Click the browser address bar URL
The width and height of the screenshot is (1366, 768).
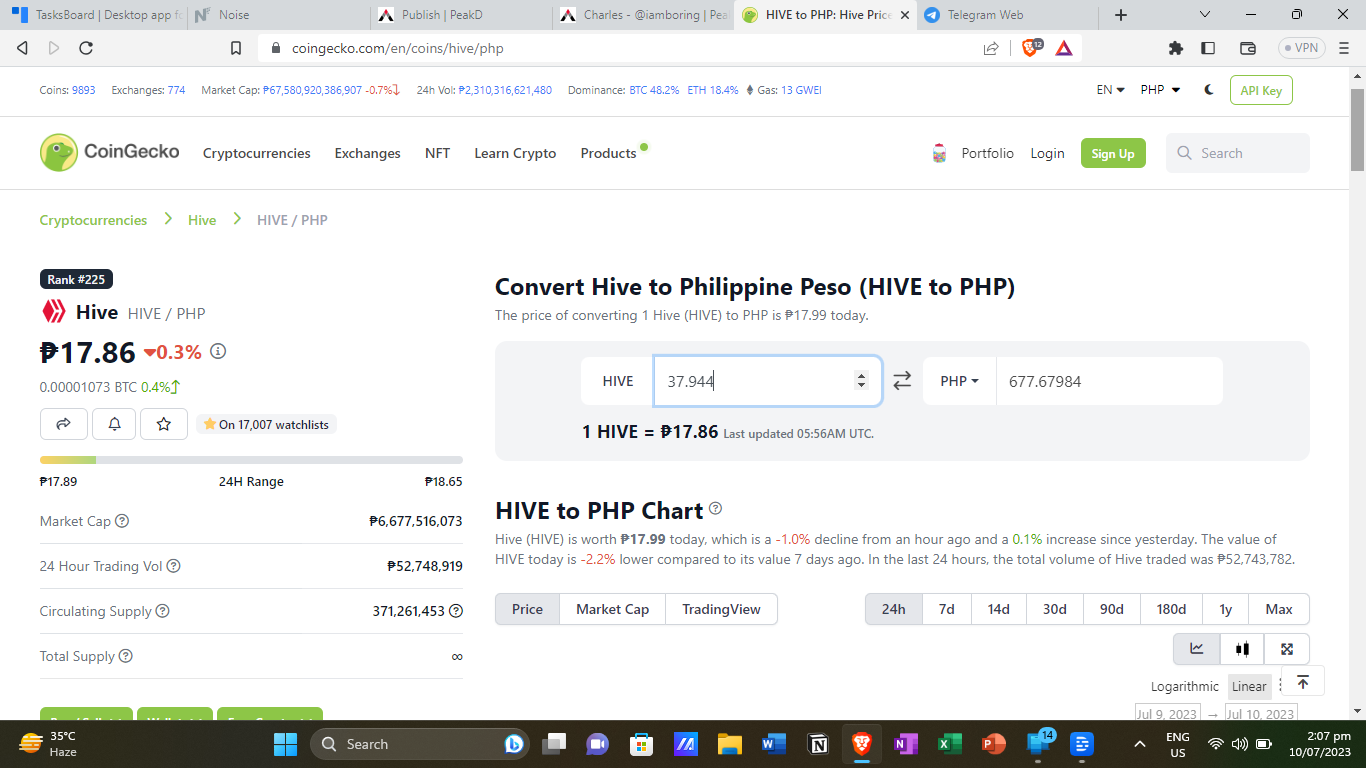(x=398, y=48)
